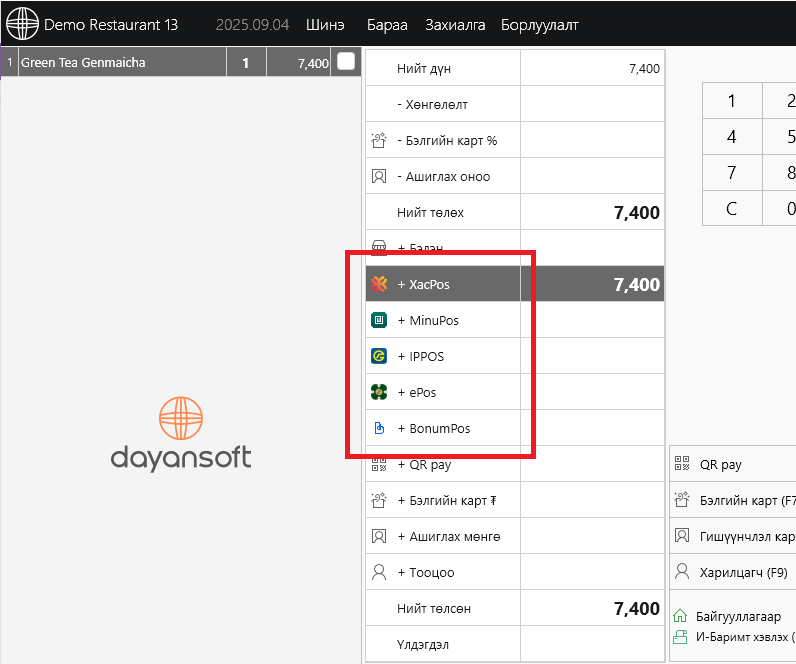Click the member icon beside Ашиглах оноо

(379, 176)
